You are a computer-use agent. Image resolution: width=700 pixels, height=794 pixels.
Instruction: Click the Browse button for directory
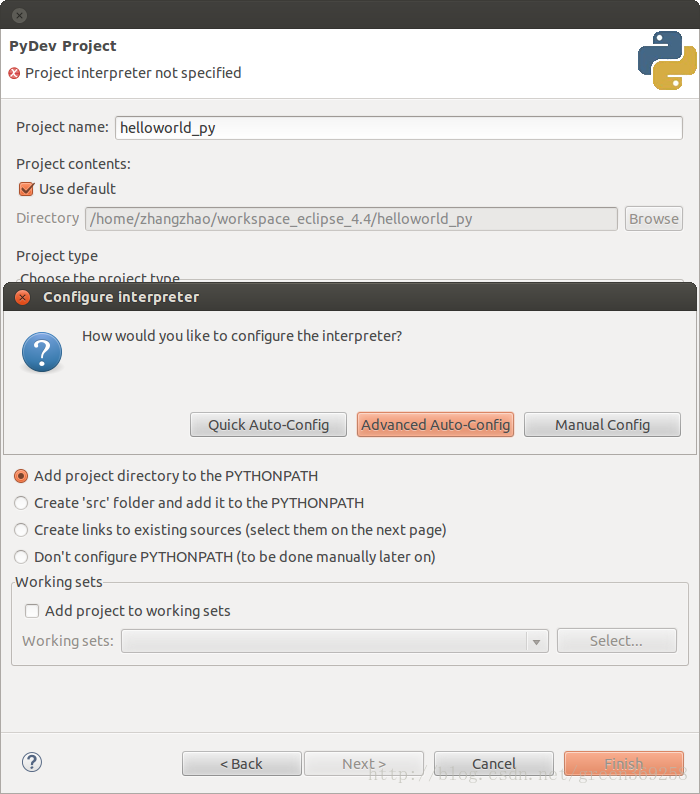654,219
